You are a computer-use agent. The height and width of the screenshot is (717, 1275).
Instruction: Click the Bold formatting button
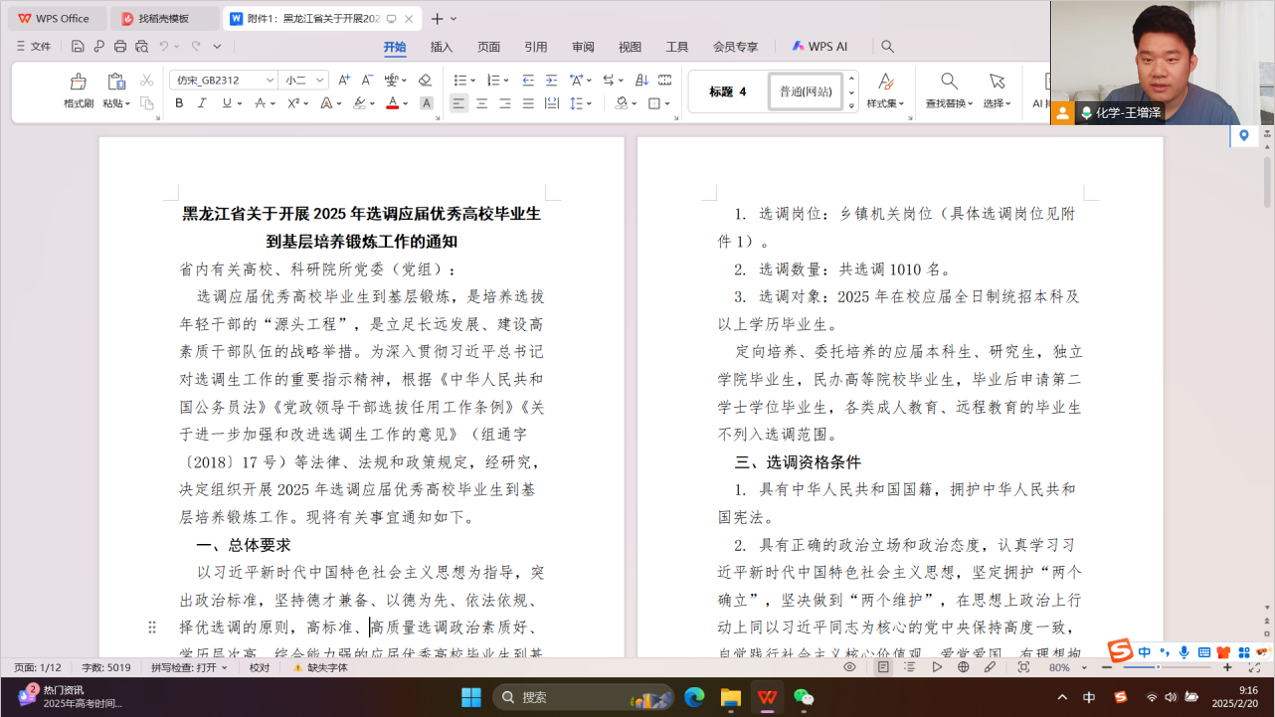tap(179, 103)
